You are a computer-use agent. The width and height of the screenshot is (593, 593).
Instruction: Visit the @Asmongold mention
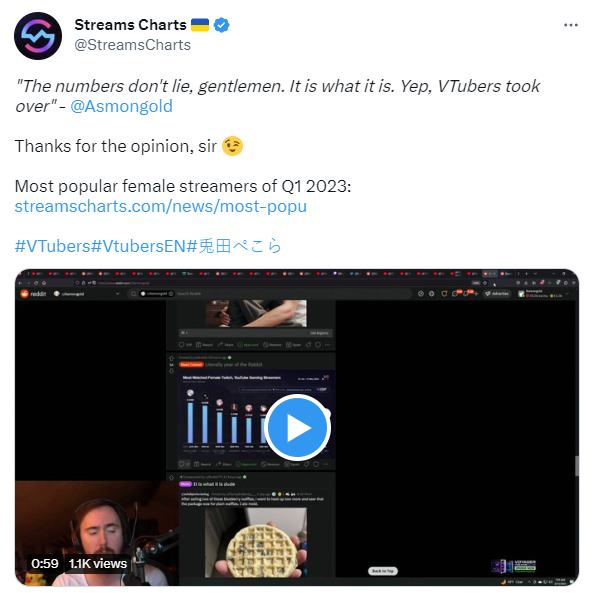tap(121, 106)
